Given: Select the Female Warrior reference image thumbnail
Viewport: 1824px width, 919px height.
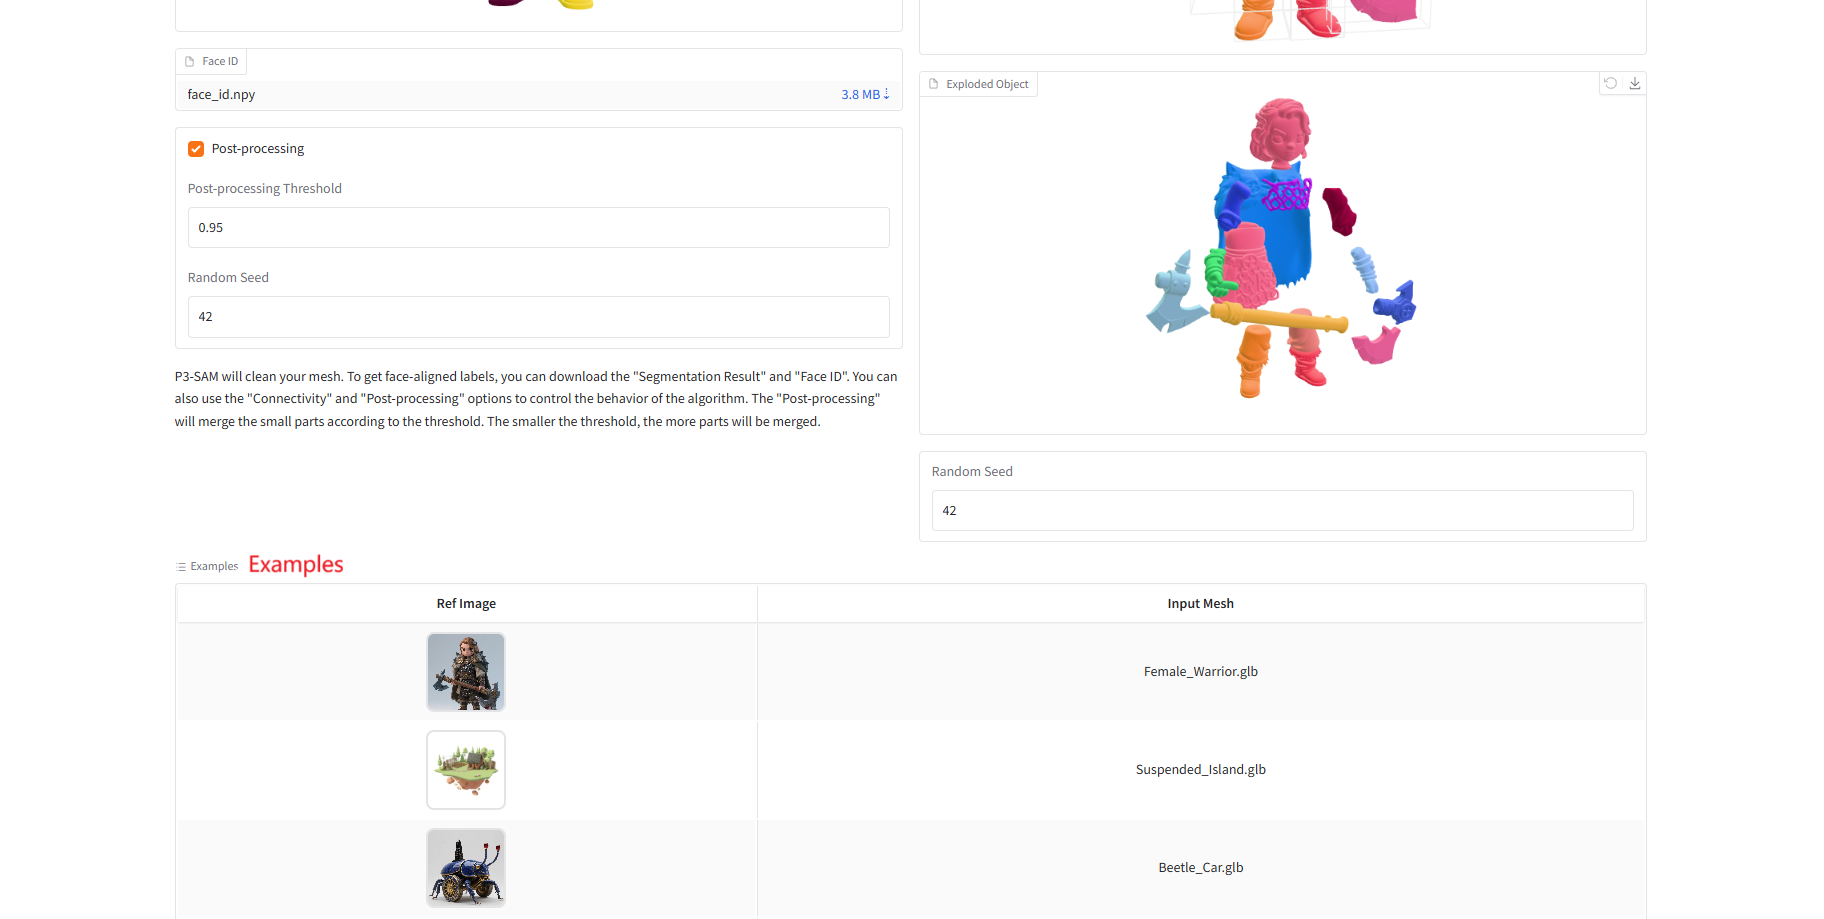Looking at the screenshot, I should tap(466, 672).
